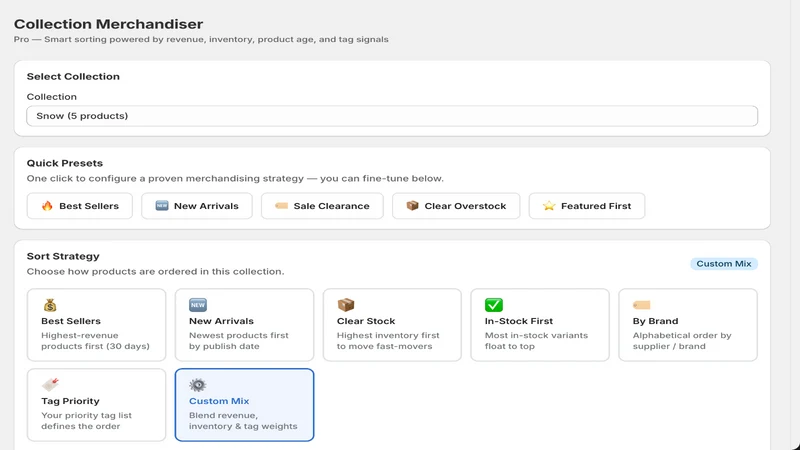Apply the Sale Clearance quick preset
The width and height of the screenshot is (800, 450).
(322, 206)
